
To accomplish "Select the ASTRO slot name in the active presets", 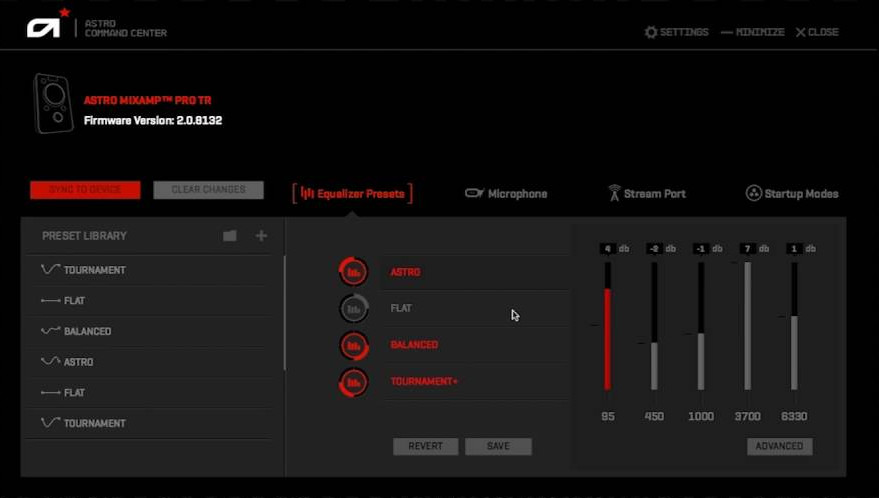I will click(405, 272).
